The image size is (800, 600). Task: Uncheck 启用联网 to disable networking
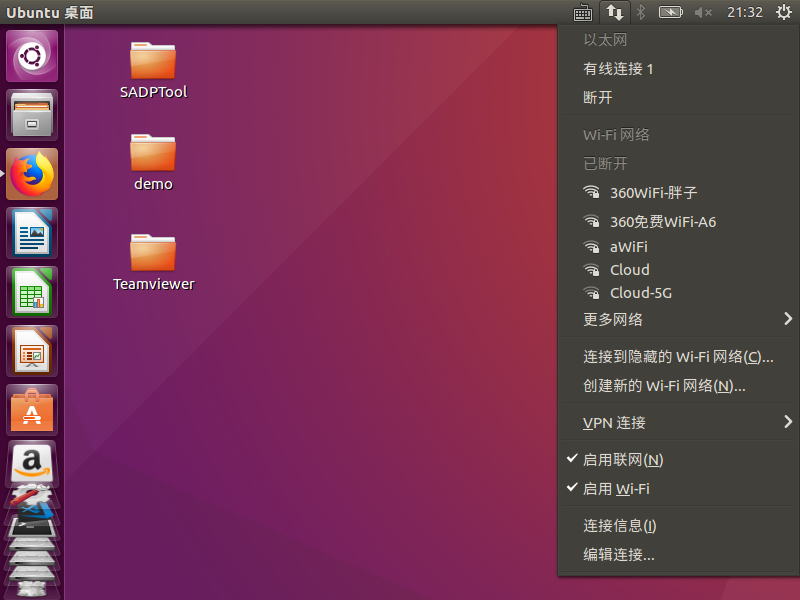coord(621,459)
